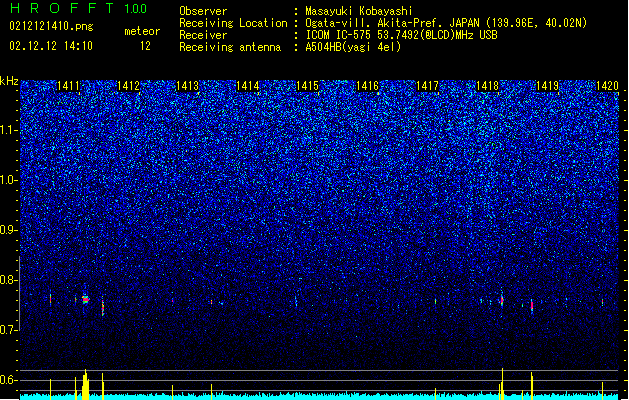Click the 1416 time marker
This screenshot has width=629, height=400.
[367, 86]
